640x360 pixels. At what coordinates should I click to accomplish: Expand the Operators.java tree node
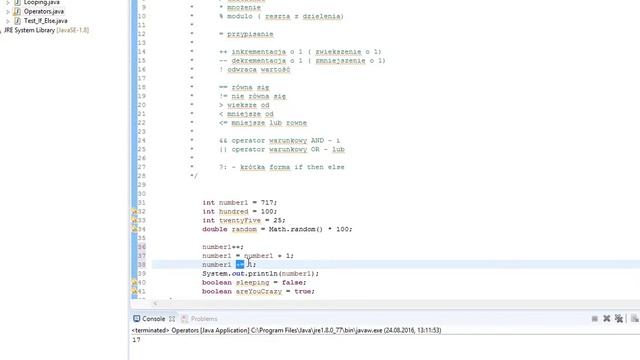tap(8, 12)
